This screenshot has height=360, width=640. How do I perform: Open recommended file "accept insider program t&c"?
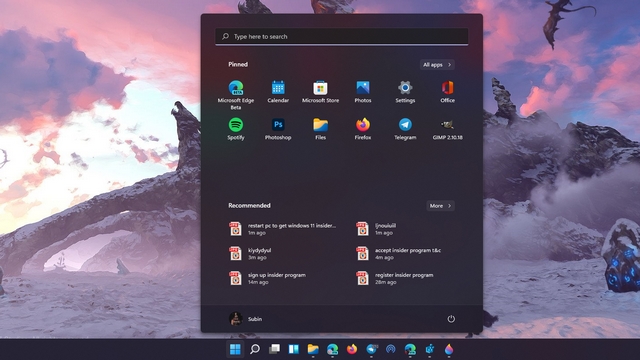click(x=398, y=253)
